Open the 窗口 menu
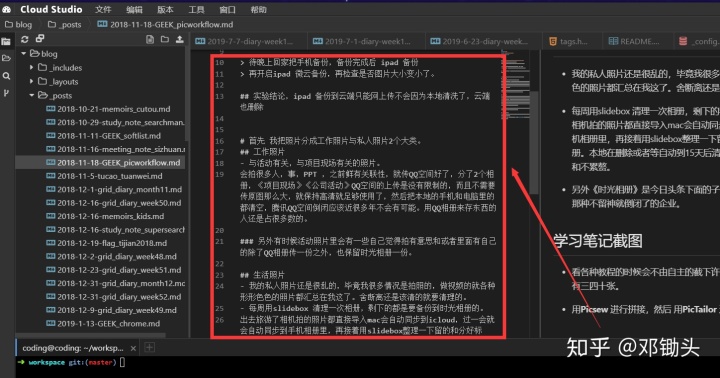Image resolution: width=720 pixels, height=378 pixels. pos(227,10)
